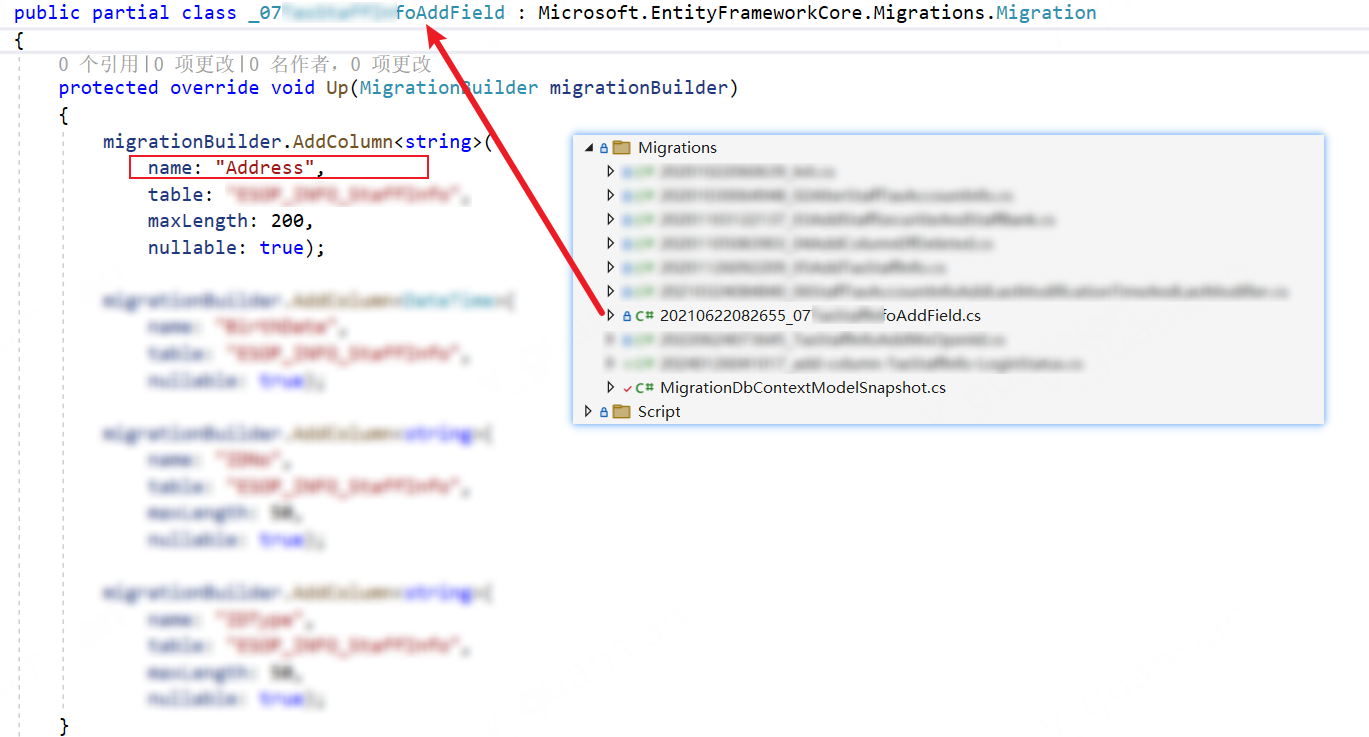Select the Script folder label
The height and width of the screenshot is (737, 1369).
coord(659,412)
